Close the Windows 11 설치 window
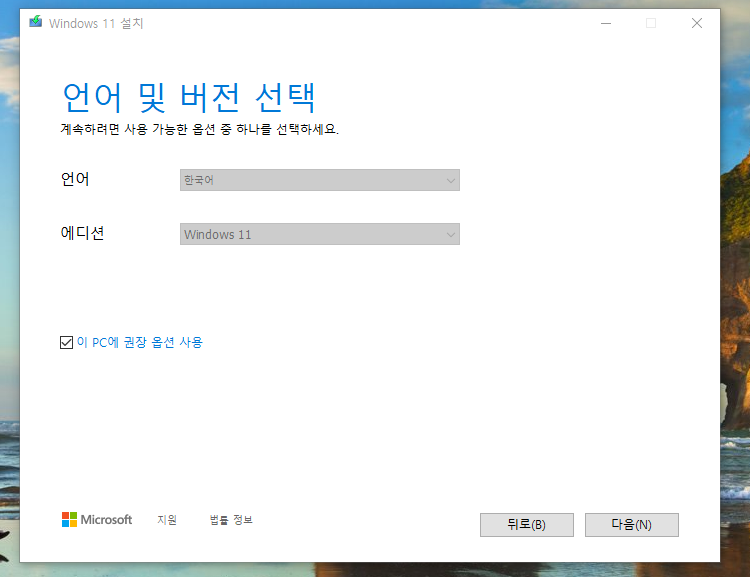750x577 pixels. pyautogui.click(x=696, y=23)
